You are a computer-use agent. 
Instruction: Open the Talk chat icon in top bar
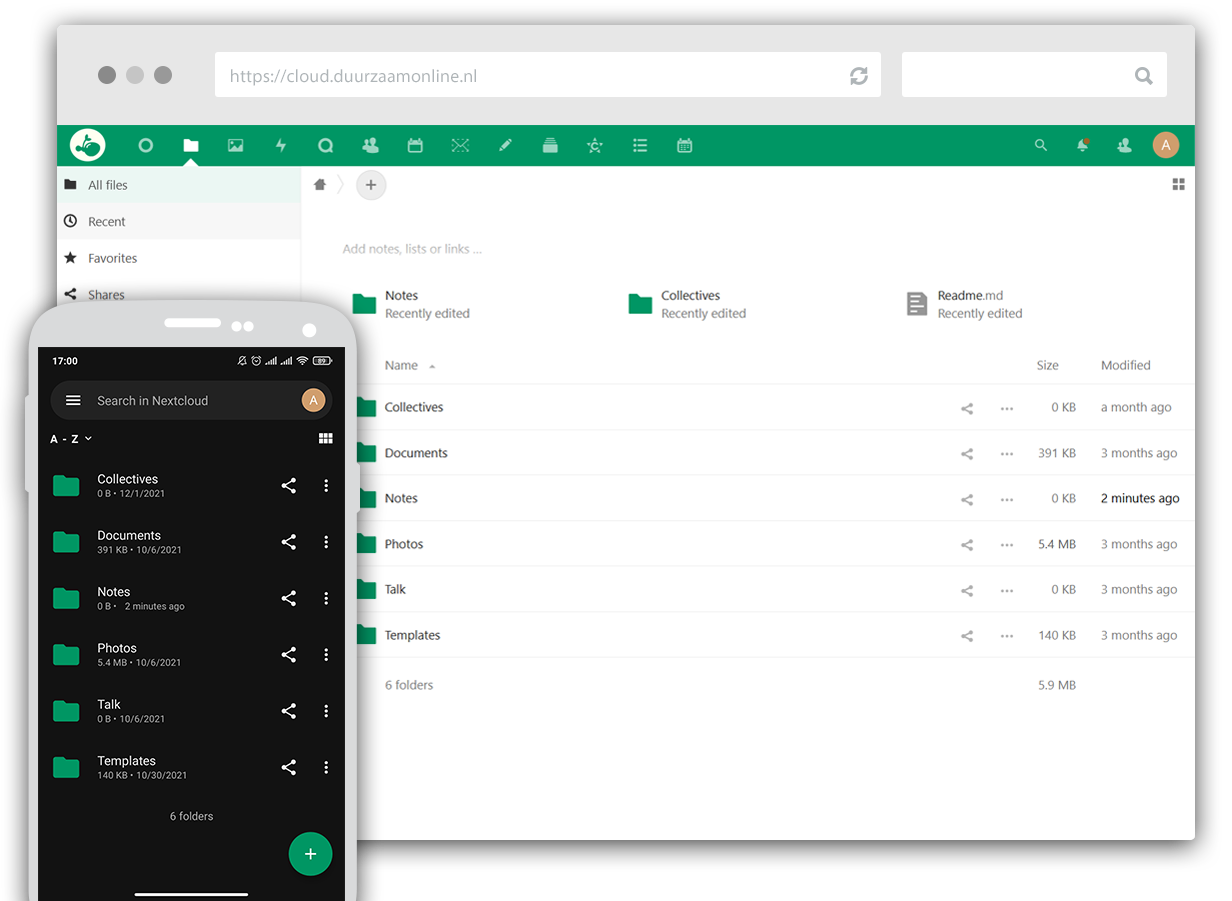point(326,146)
